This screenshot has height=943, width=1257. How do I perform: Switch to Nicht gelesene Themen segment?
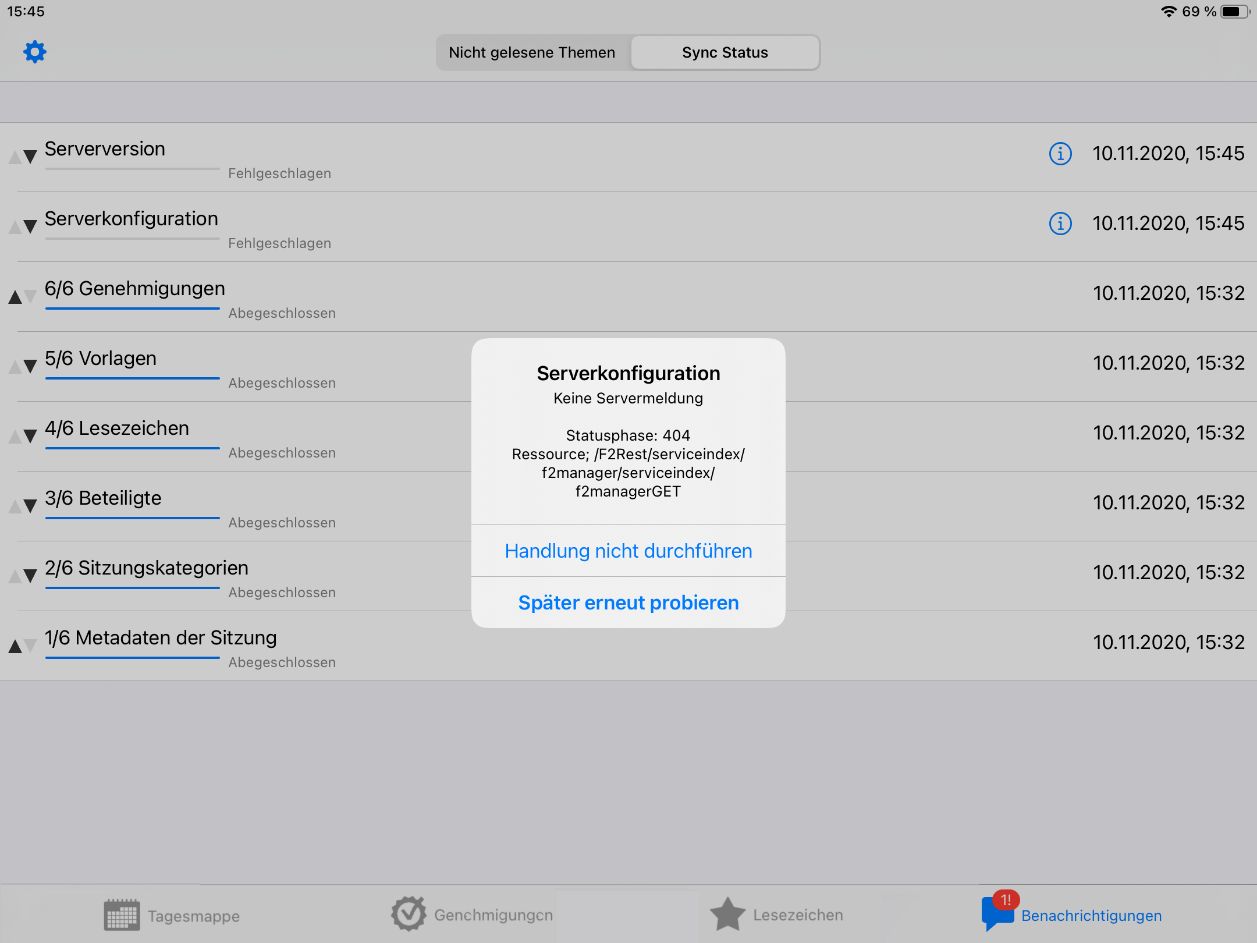pos(532,53)
